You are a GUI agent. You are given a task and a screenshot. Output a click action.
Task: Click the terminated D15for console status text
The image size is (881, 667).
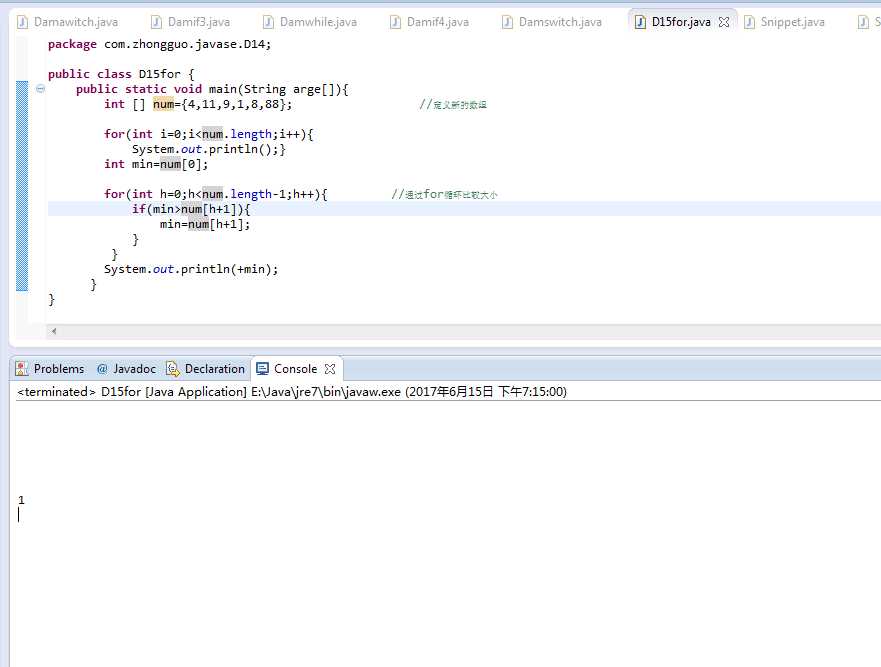292,392
